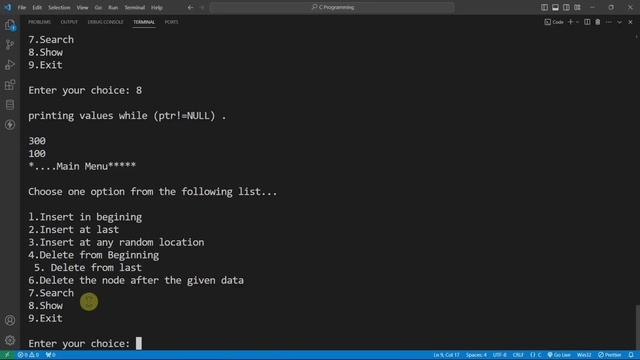Split the terminal

[x=587, y=22]
